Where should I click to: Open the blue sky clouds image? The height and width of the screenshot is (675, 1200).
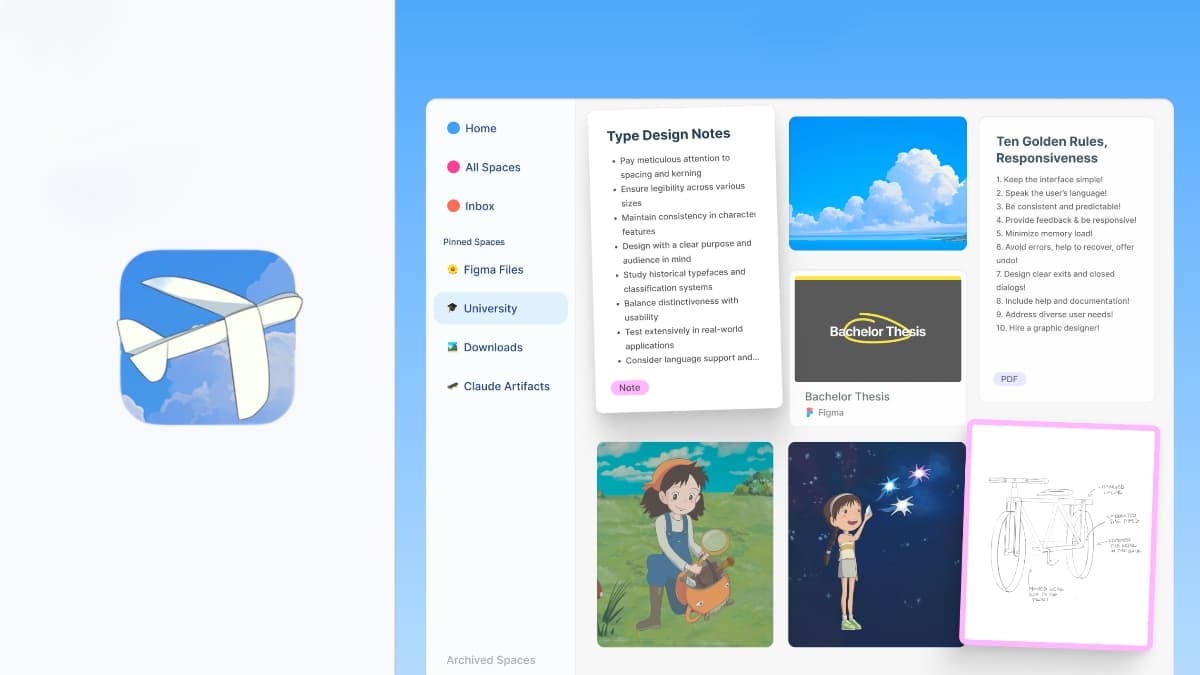[x=878, y=183]
